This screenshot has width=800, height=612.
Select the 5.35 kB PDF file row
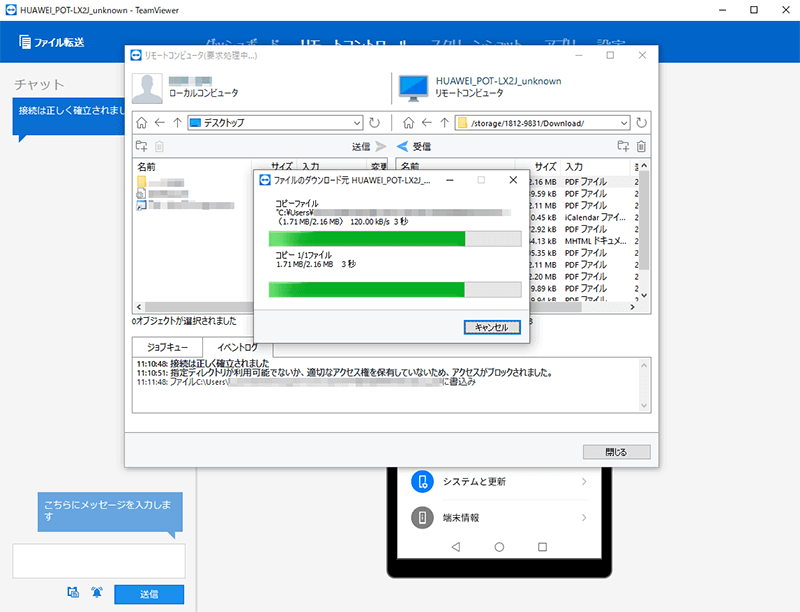583,253
